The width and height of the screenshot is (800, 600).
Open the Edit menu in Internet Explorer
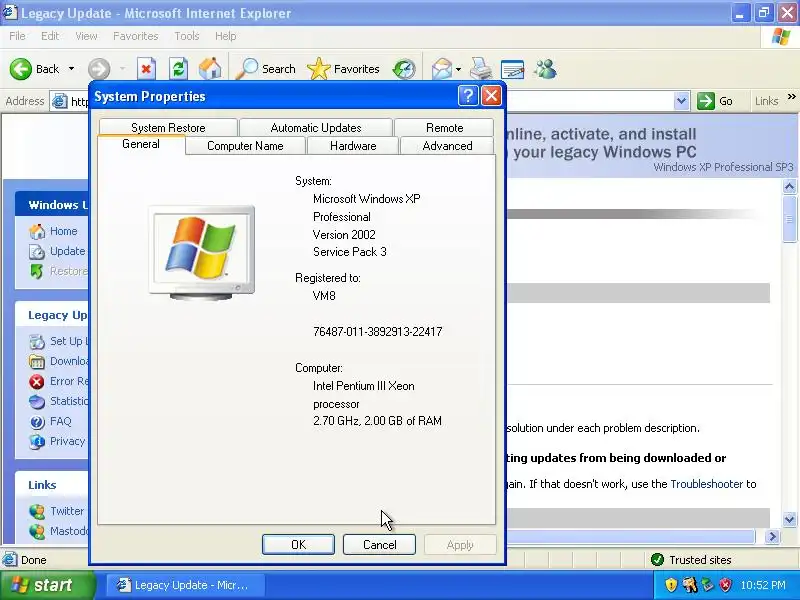pos(50,36)
